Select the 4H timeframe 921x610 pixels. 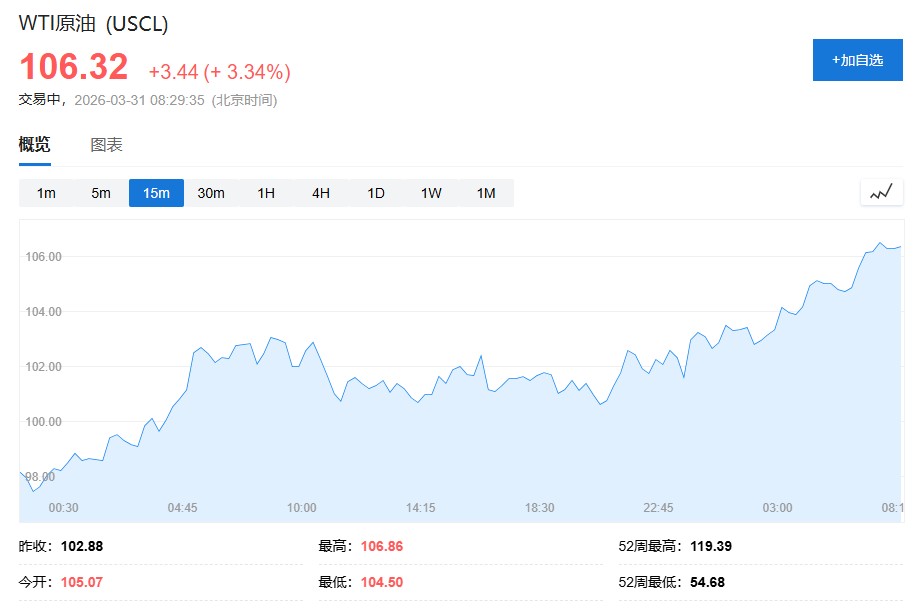pos(321,193)
